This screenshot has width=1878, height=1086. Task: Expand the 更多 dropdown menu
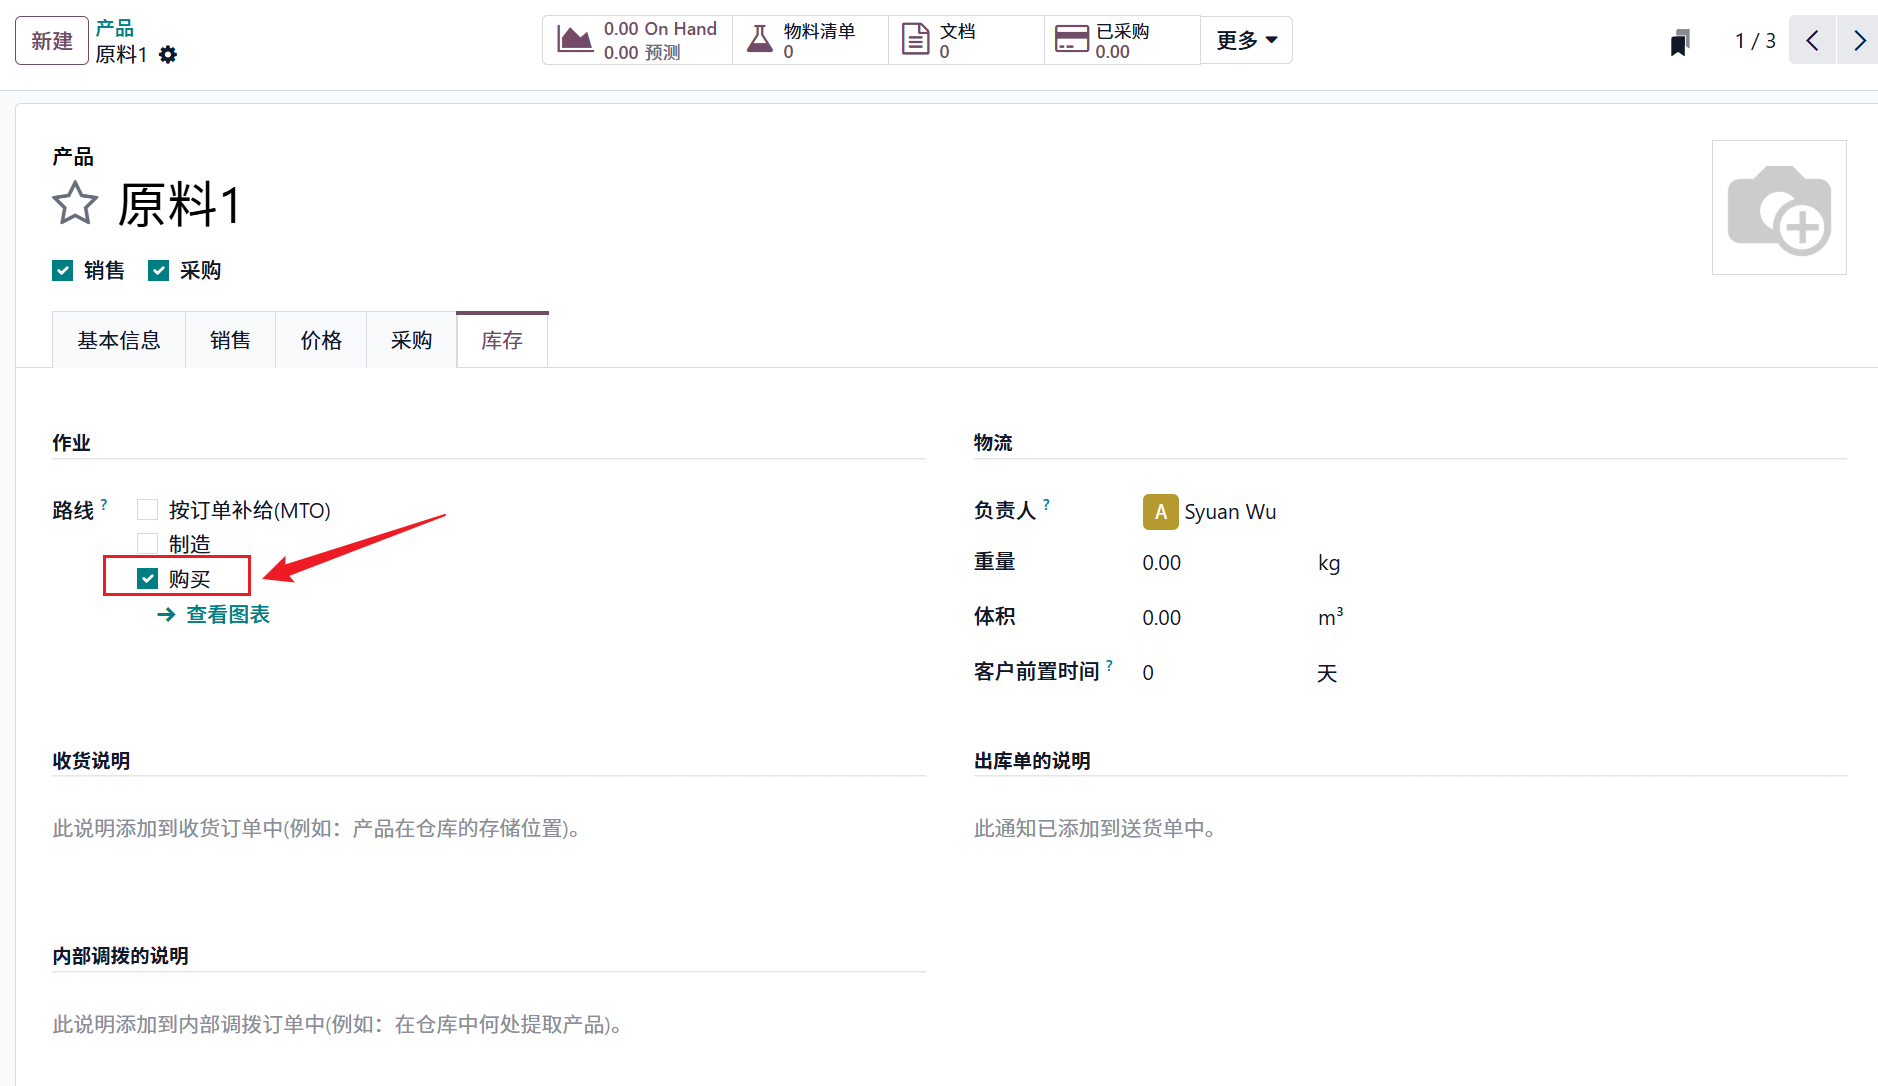[x=1246, y=41]
